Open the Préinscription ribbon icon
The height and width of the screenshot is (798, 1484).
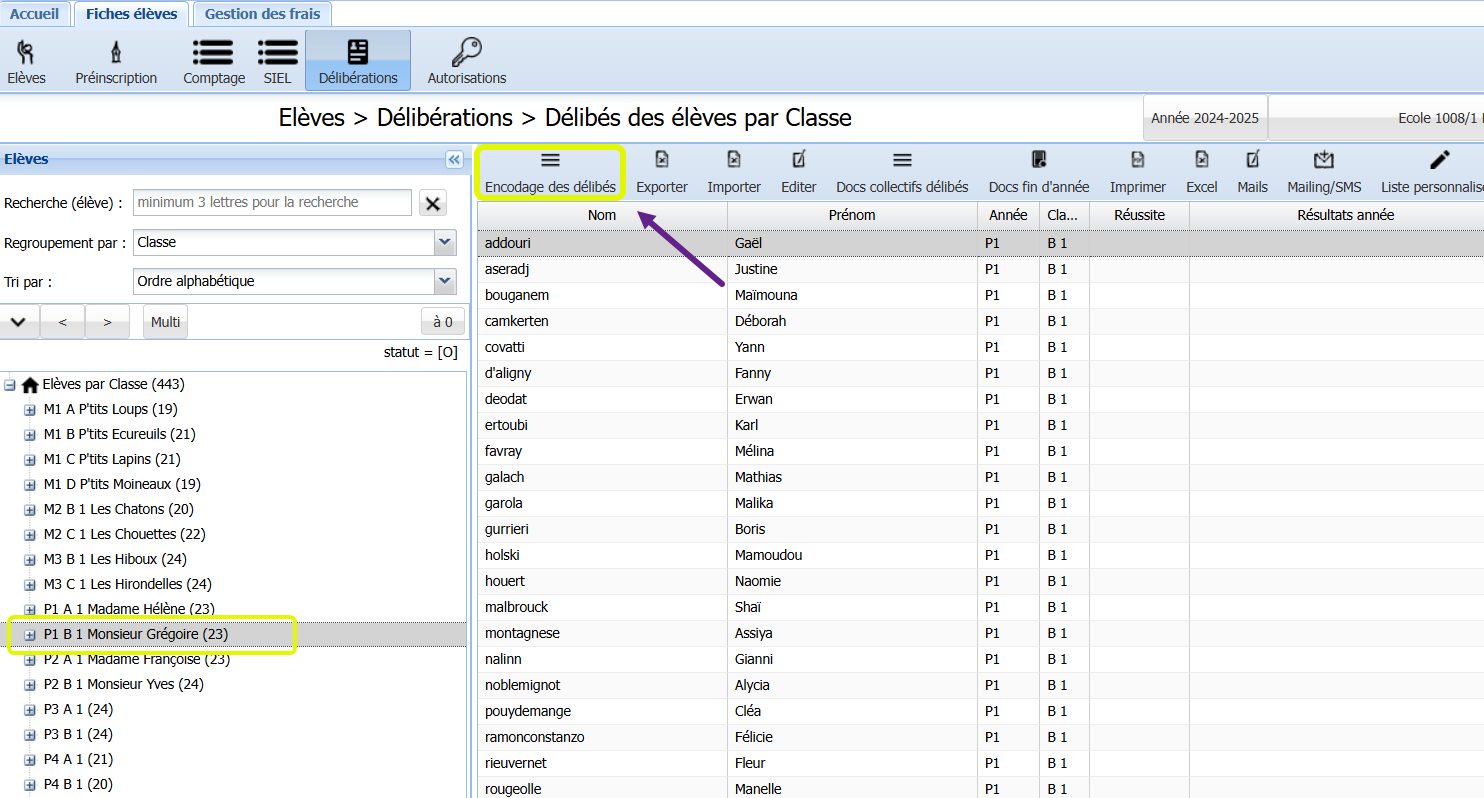(116, 61)
